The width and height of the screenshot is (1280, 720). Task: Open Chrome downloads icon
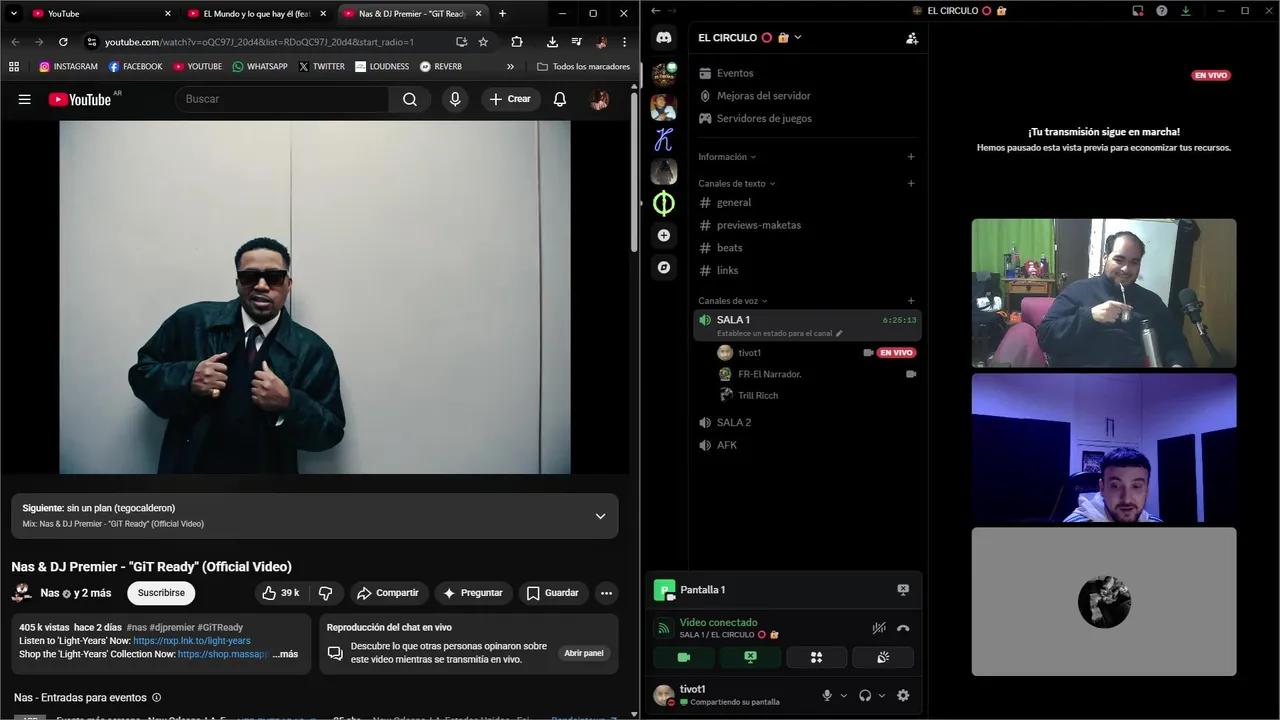(x=552, y=42)
